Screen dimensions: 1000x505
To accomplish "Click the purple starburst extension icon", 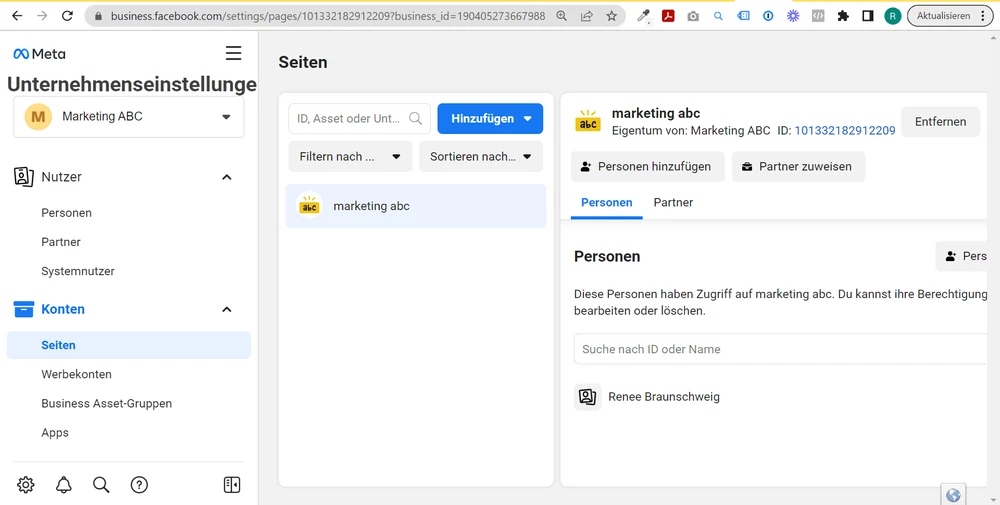I will point(793,16).
